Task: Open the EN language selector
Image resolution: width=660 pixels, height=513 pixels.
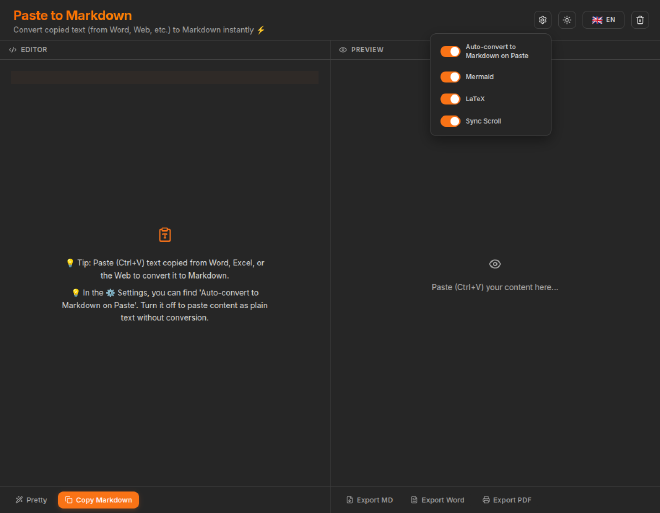Action: [x=603, y=20]
